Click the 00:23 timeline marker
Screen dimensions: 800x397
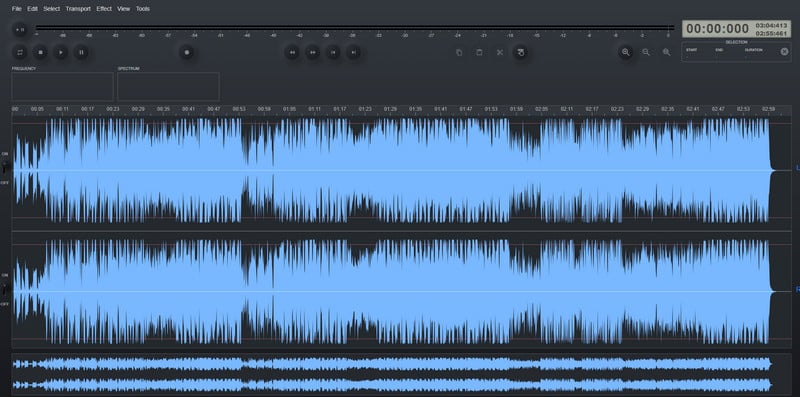coord(113,109)
